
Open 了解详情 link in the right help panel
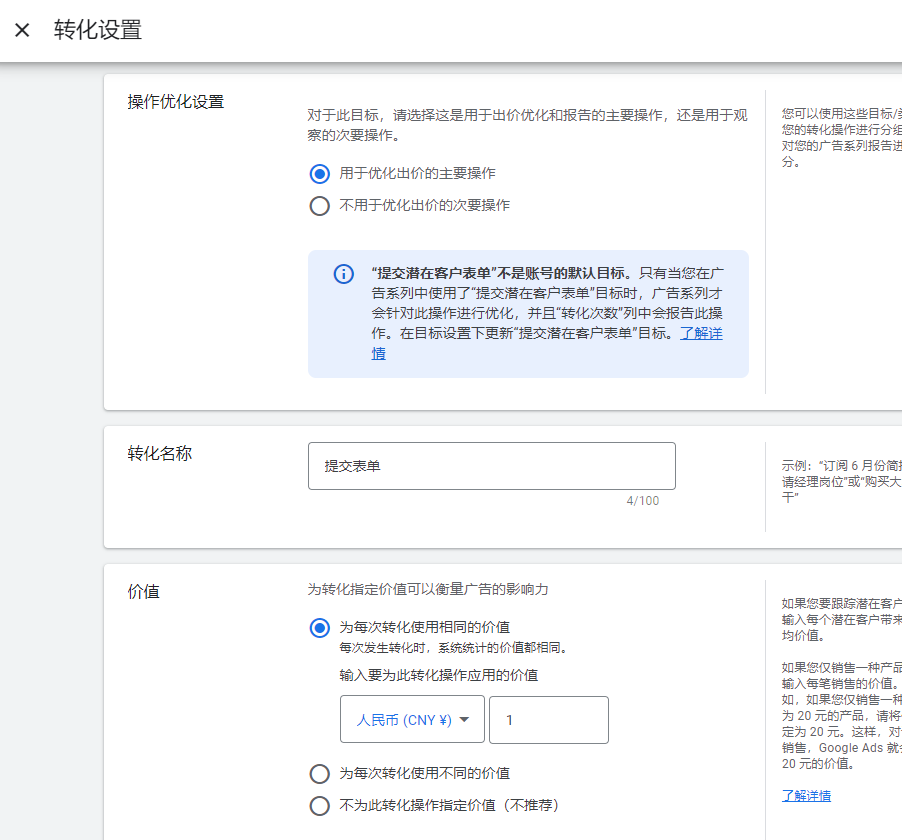point(806,796)
